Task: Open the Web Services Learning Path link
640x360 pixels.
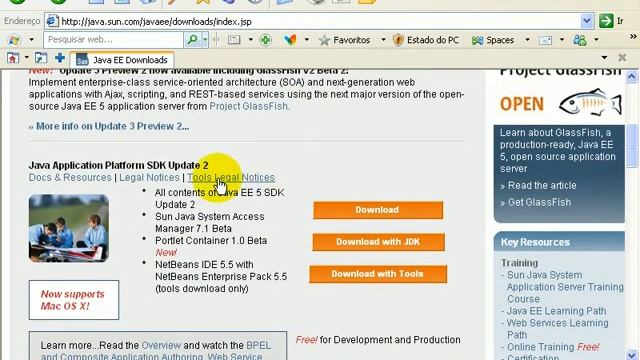Action: (557, 329)
